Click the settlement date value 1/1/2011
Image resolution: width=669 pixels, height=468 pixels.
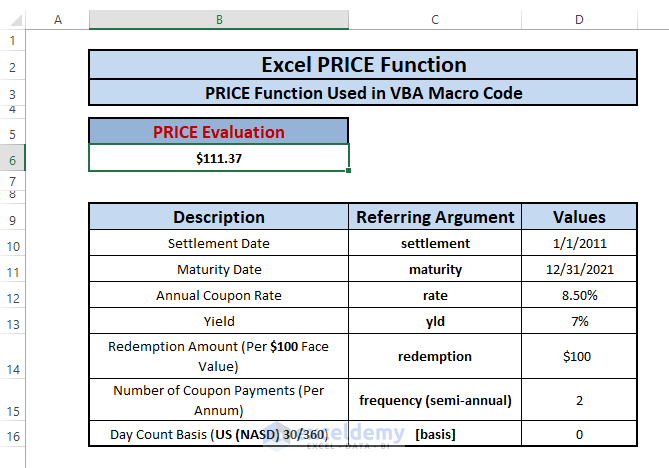(579, 243)
